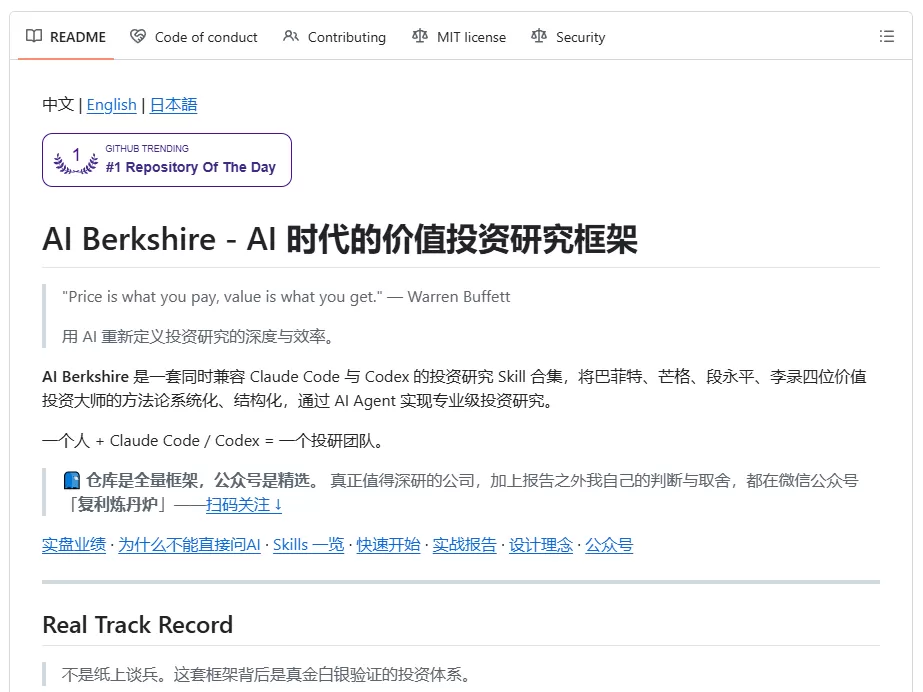The width and height of the screenshot is (923, 692).
Task: Open the Contributing tab
Action: pyautogui.click(x=334, y=36)
